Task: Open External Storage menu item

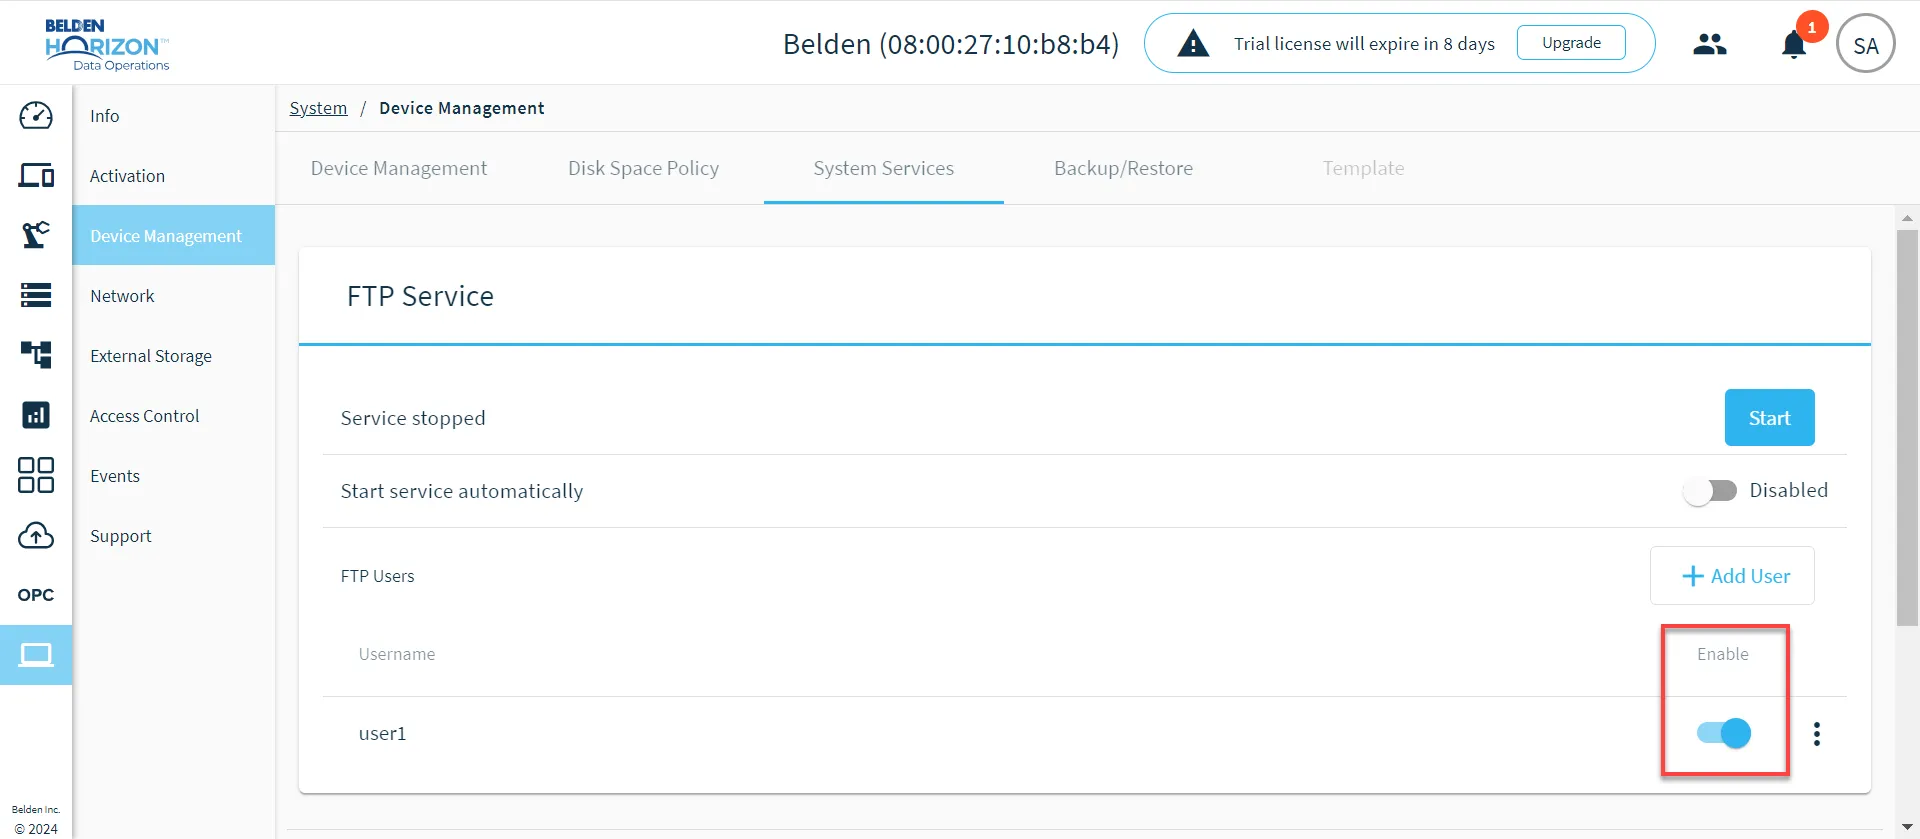Action: [x=174, y=356]
